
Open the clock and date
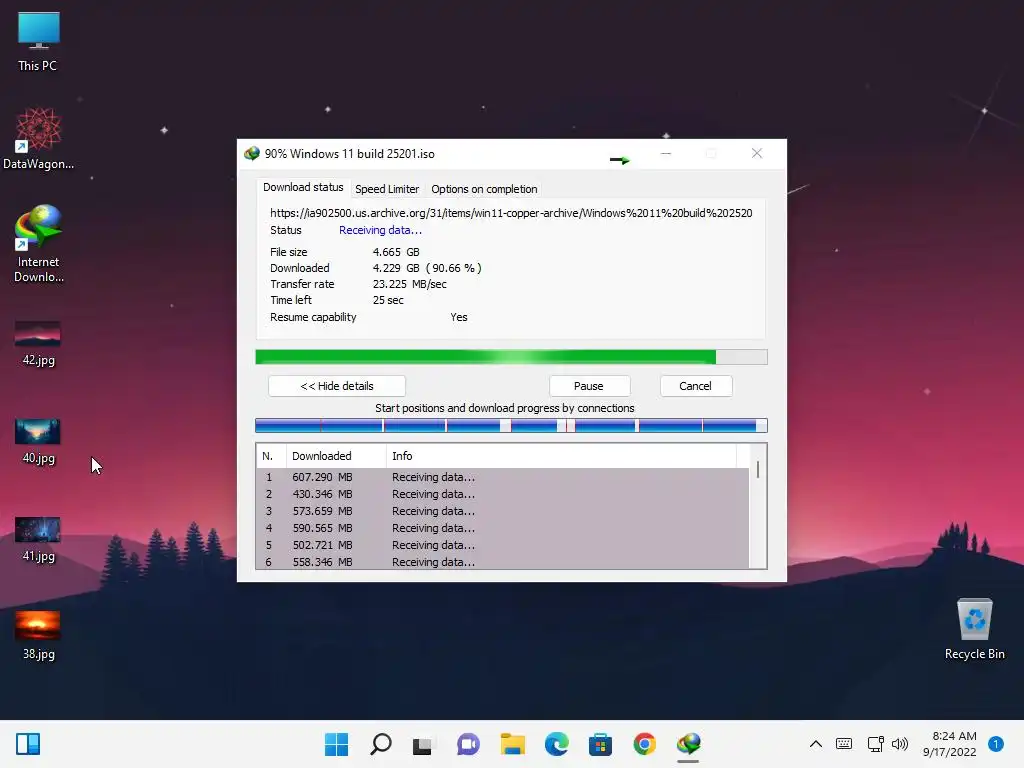click(950, 744)
